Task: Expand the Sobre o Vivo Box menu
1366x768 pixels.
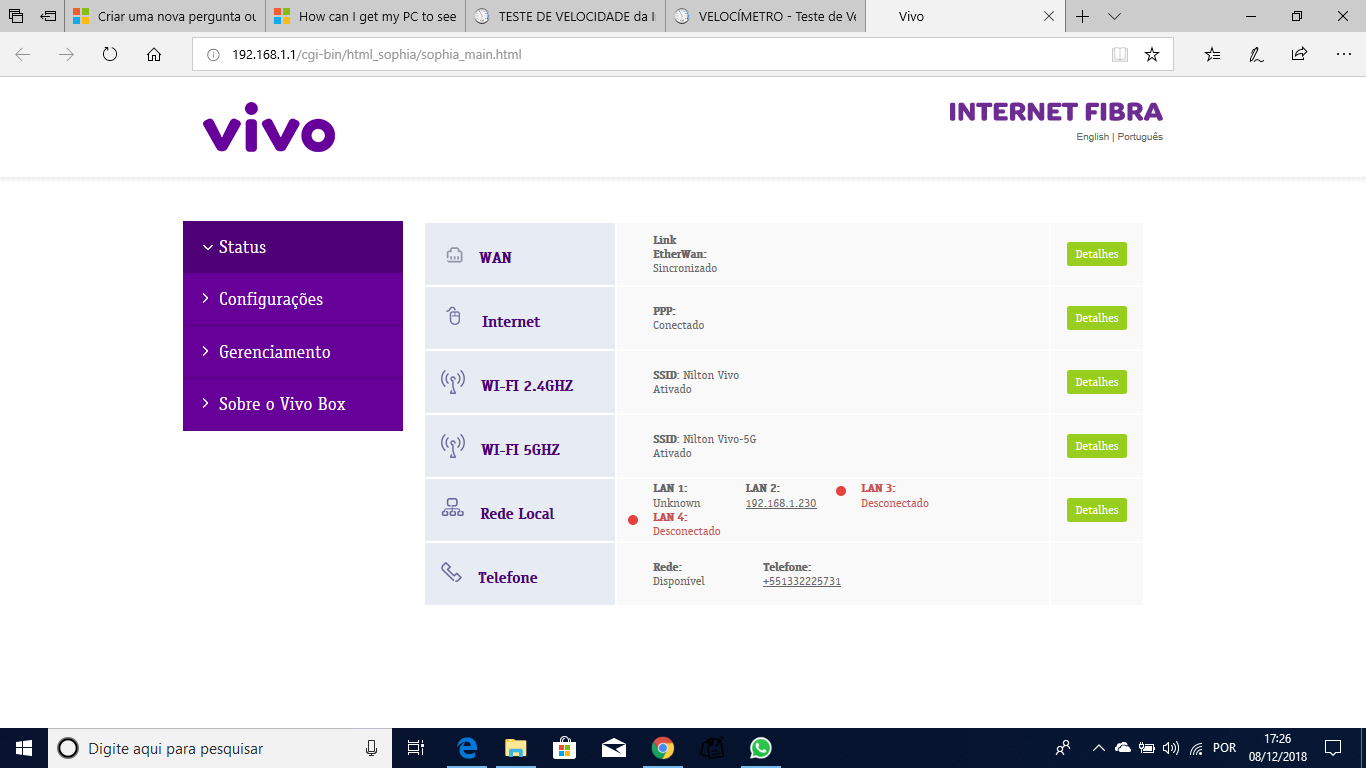Action: tap(293, 404)
